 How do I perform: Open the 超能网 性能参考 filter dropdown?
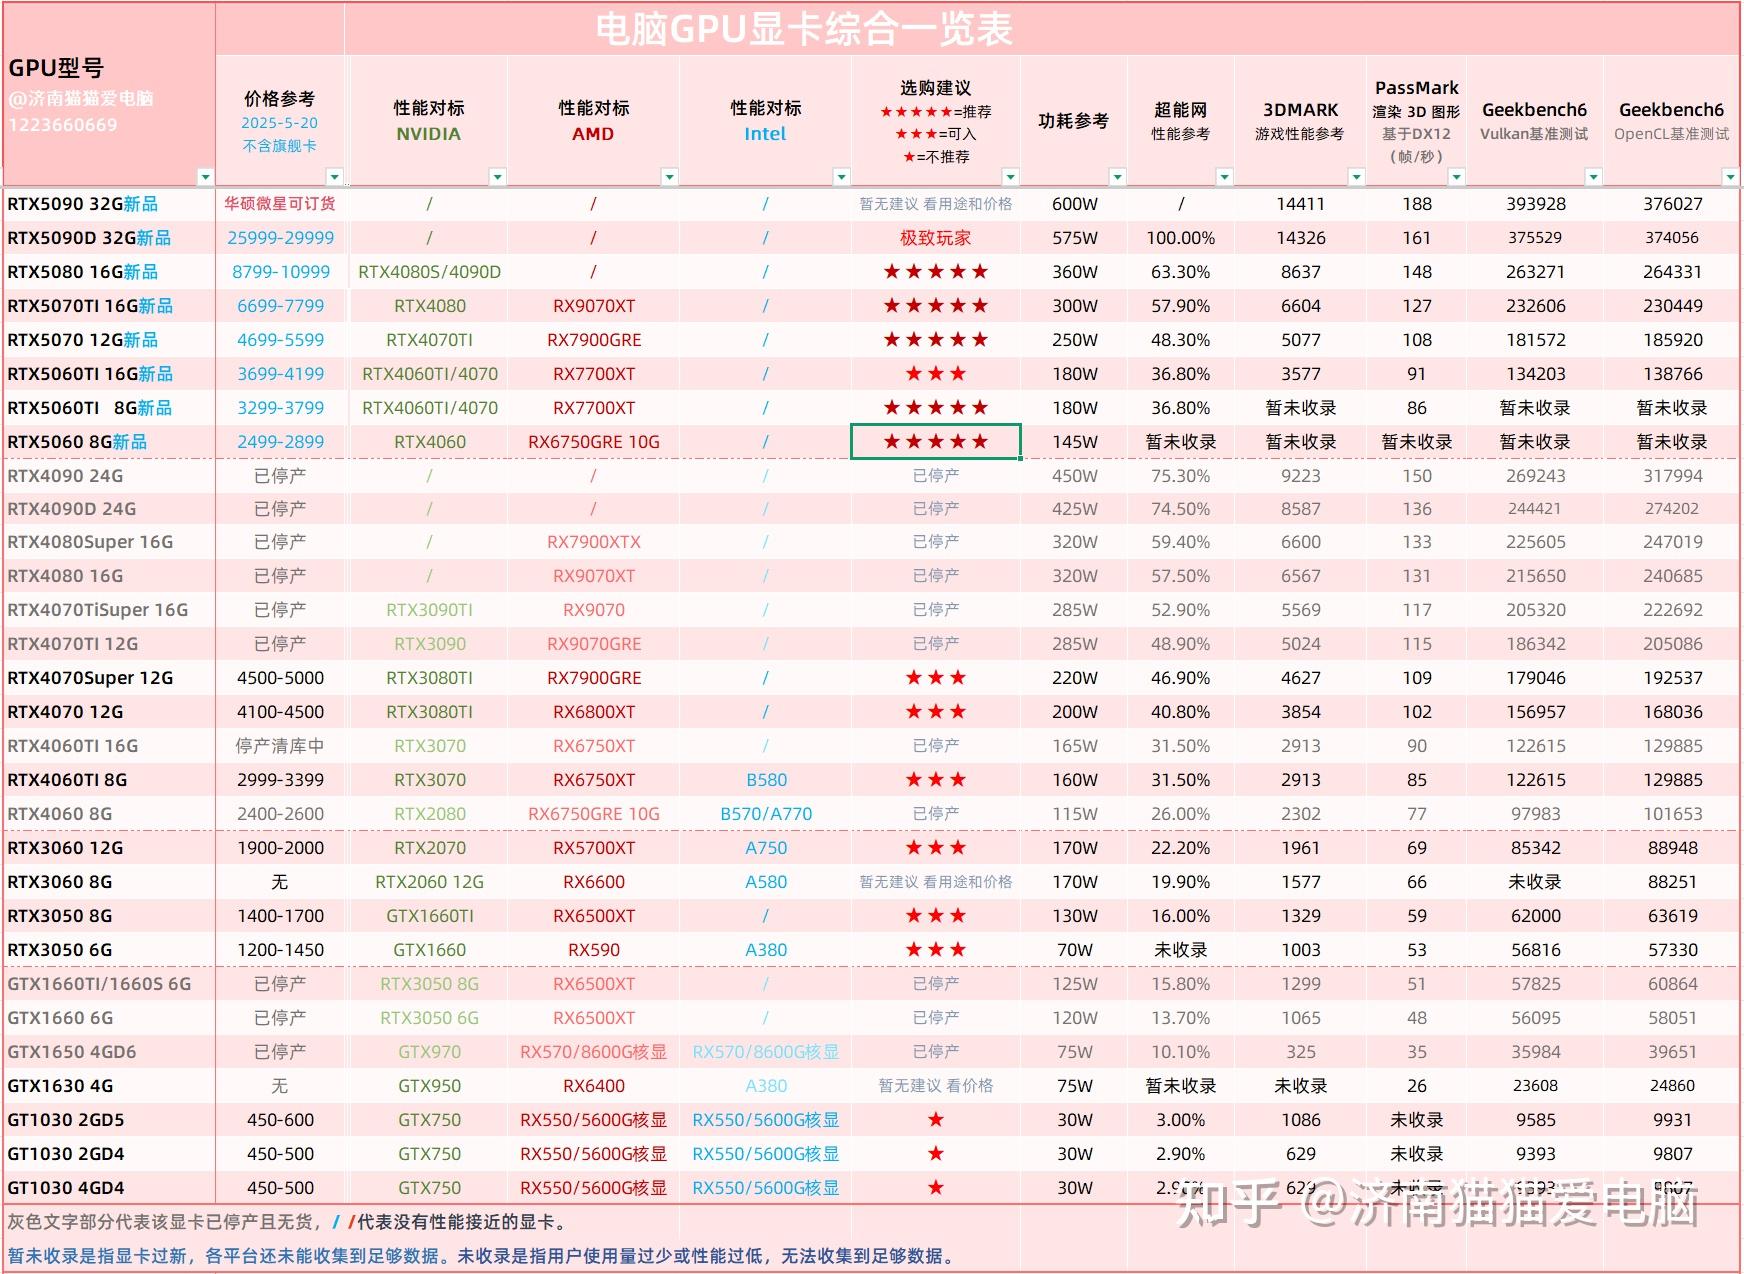click(x=1224, y=177)
